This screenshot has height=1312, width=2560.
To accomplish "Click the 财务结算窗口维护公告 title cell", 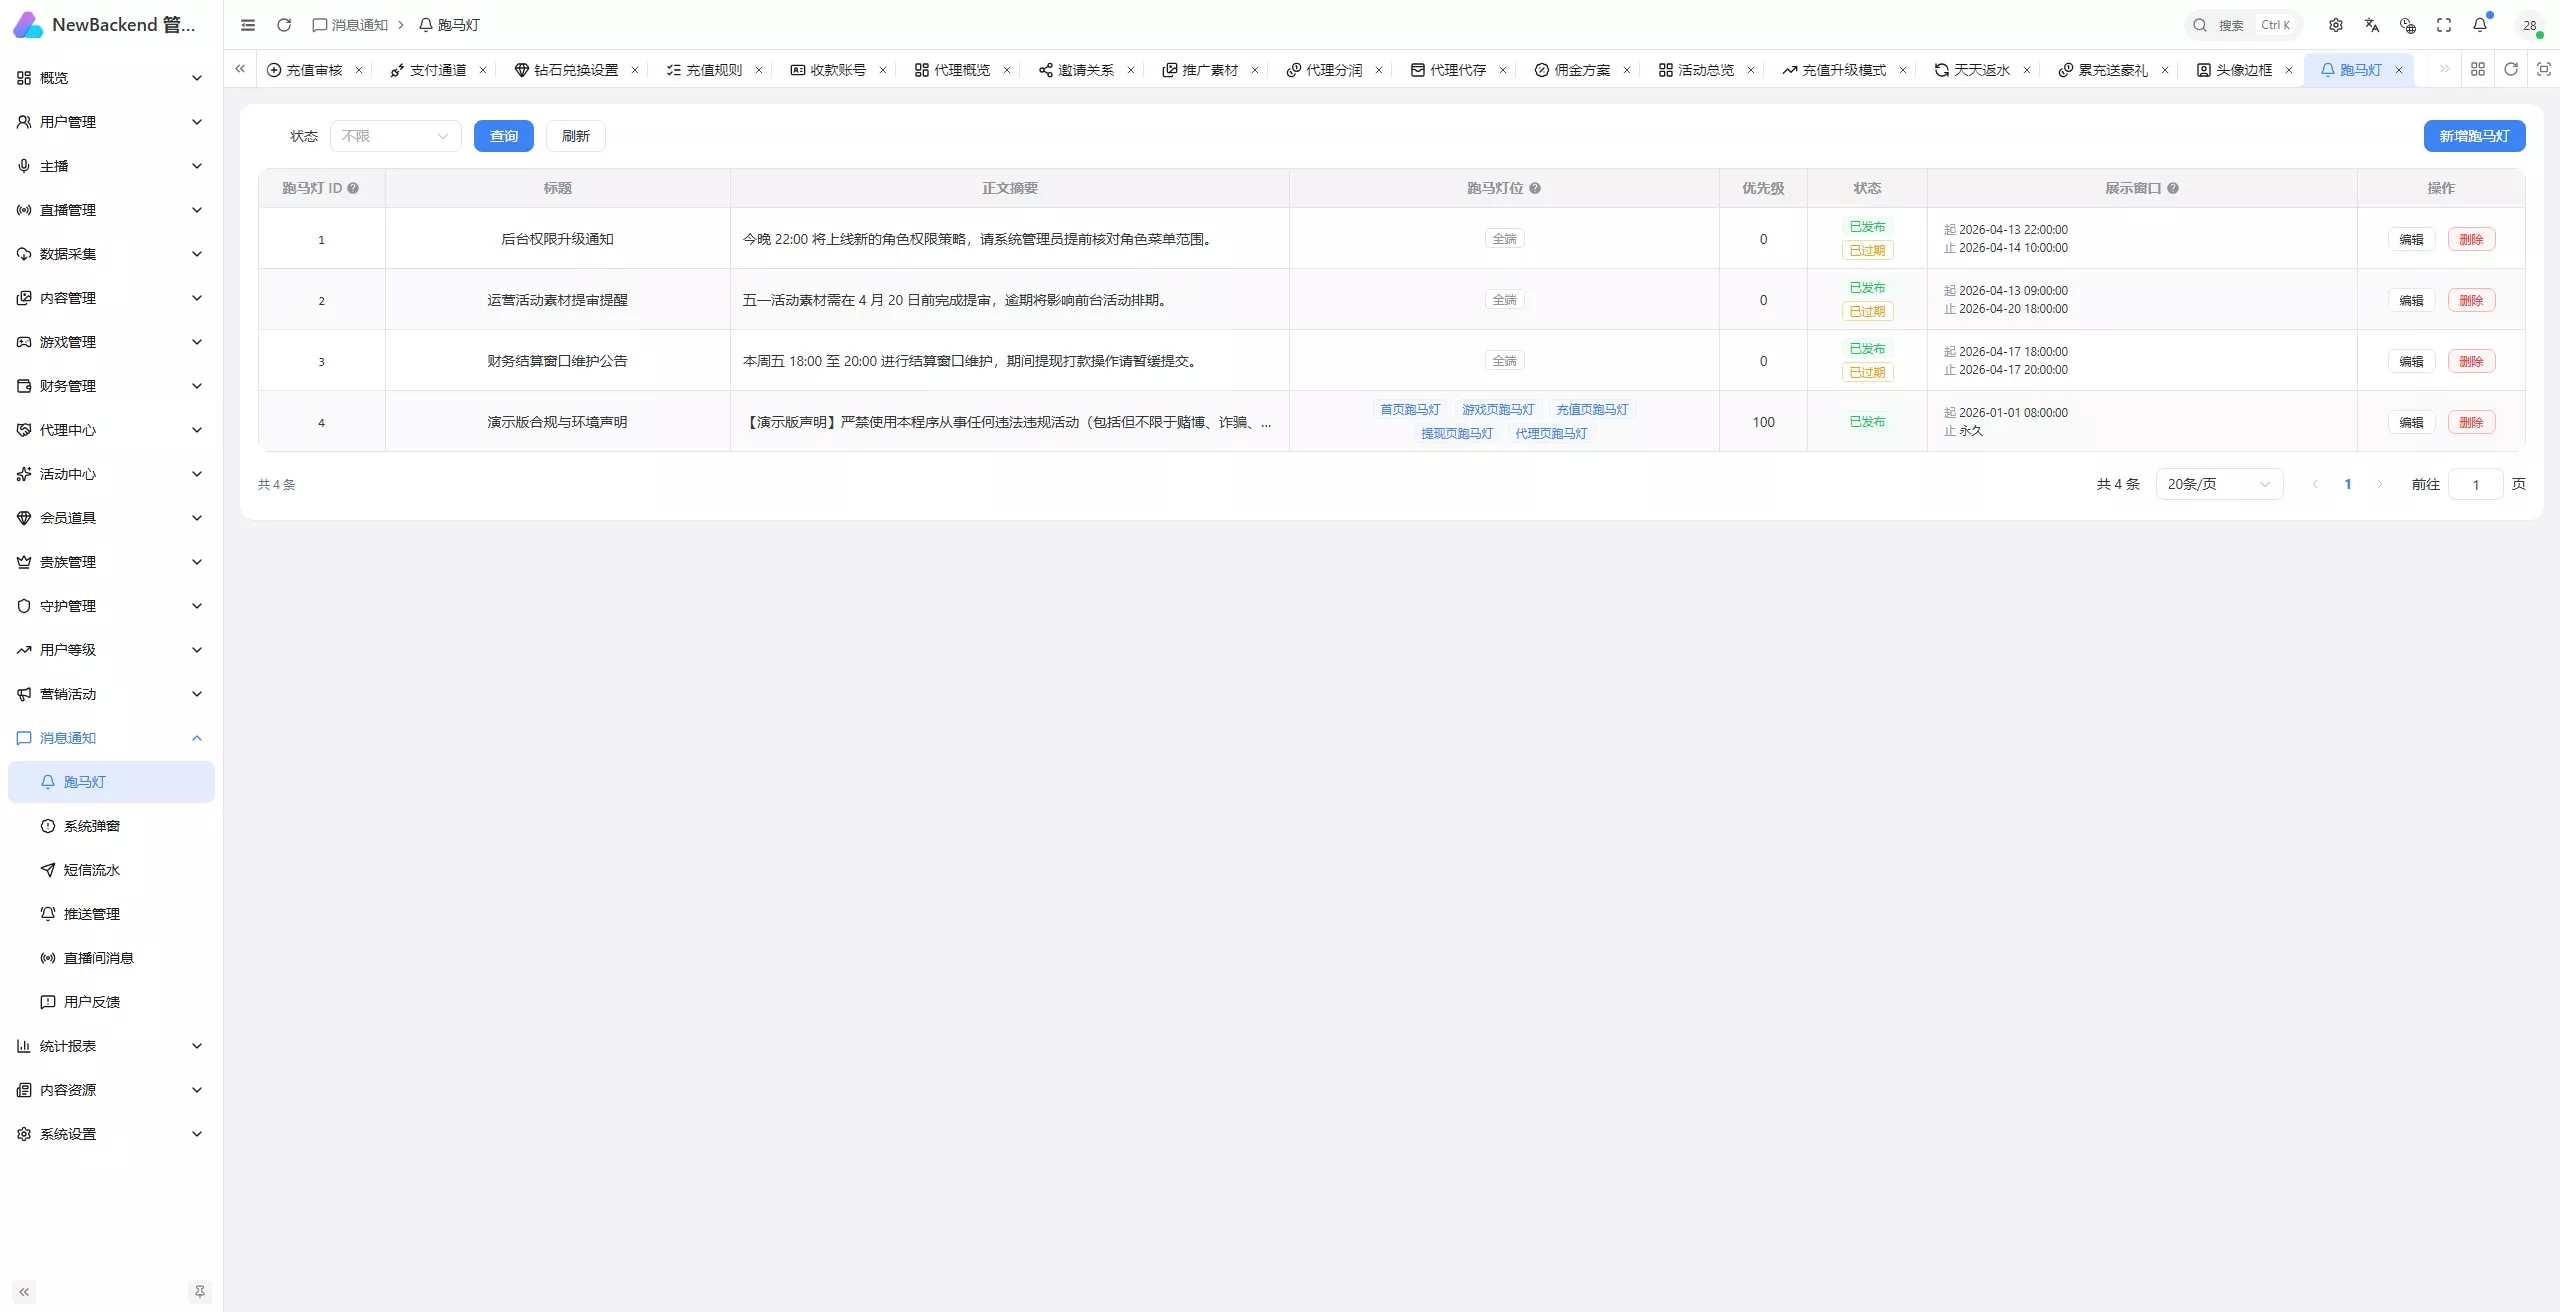I will coord(557,361).
